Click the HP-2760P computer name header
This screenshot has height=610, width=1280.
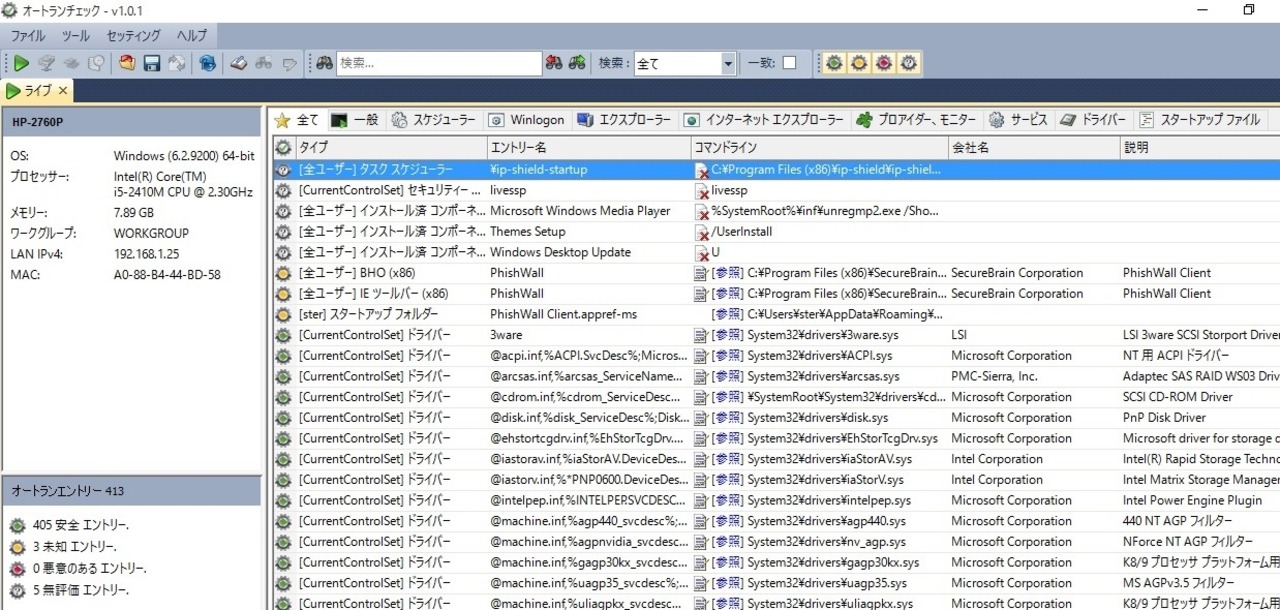(x=130, y=122)
